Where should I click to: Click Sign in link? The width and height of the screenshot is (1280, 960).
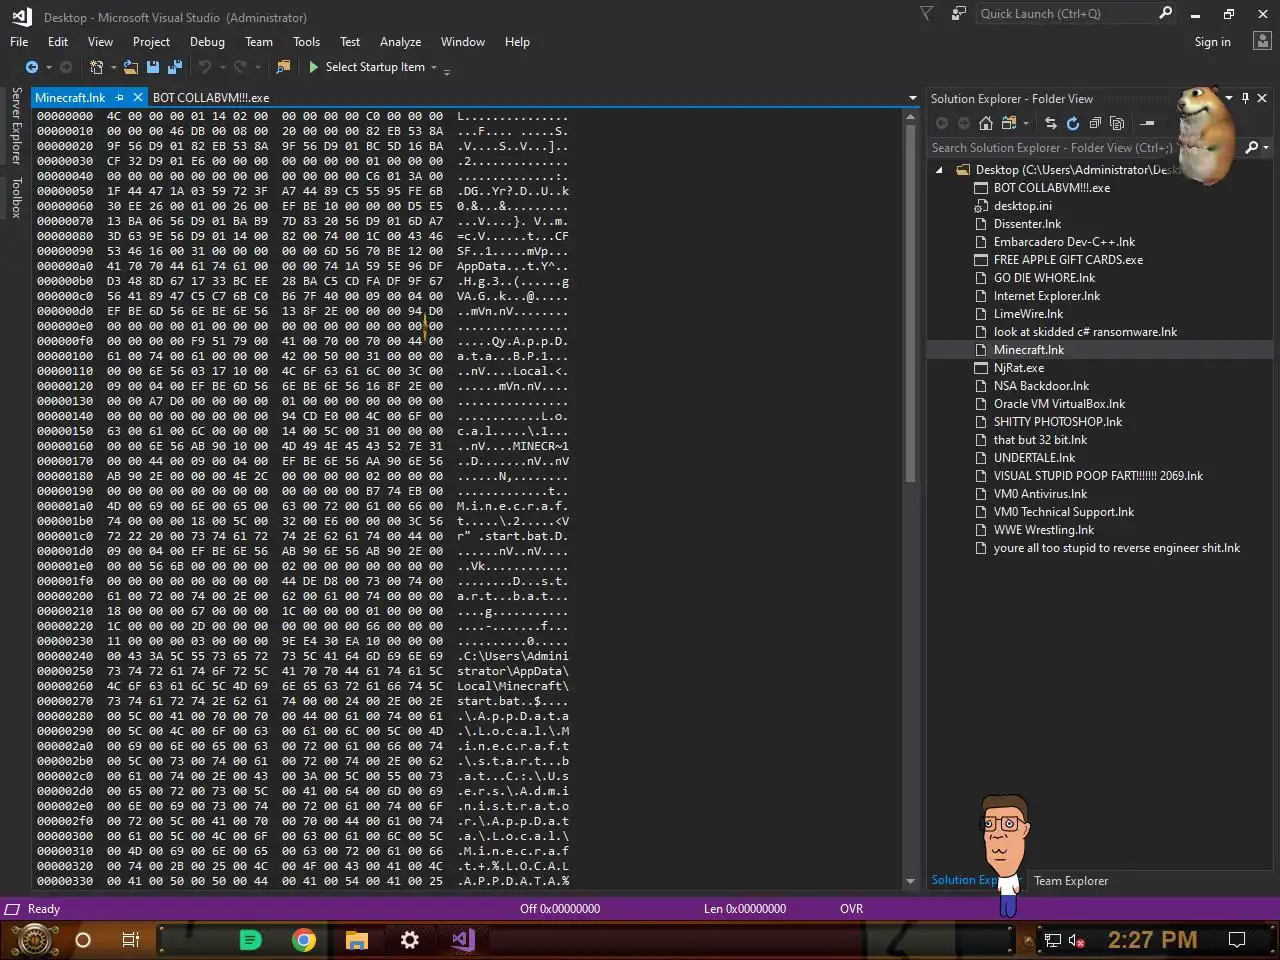click(x=1212, y=42)
